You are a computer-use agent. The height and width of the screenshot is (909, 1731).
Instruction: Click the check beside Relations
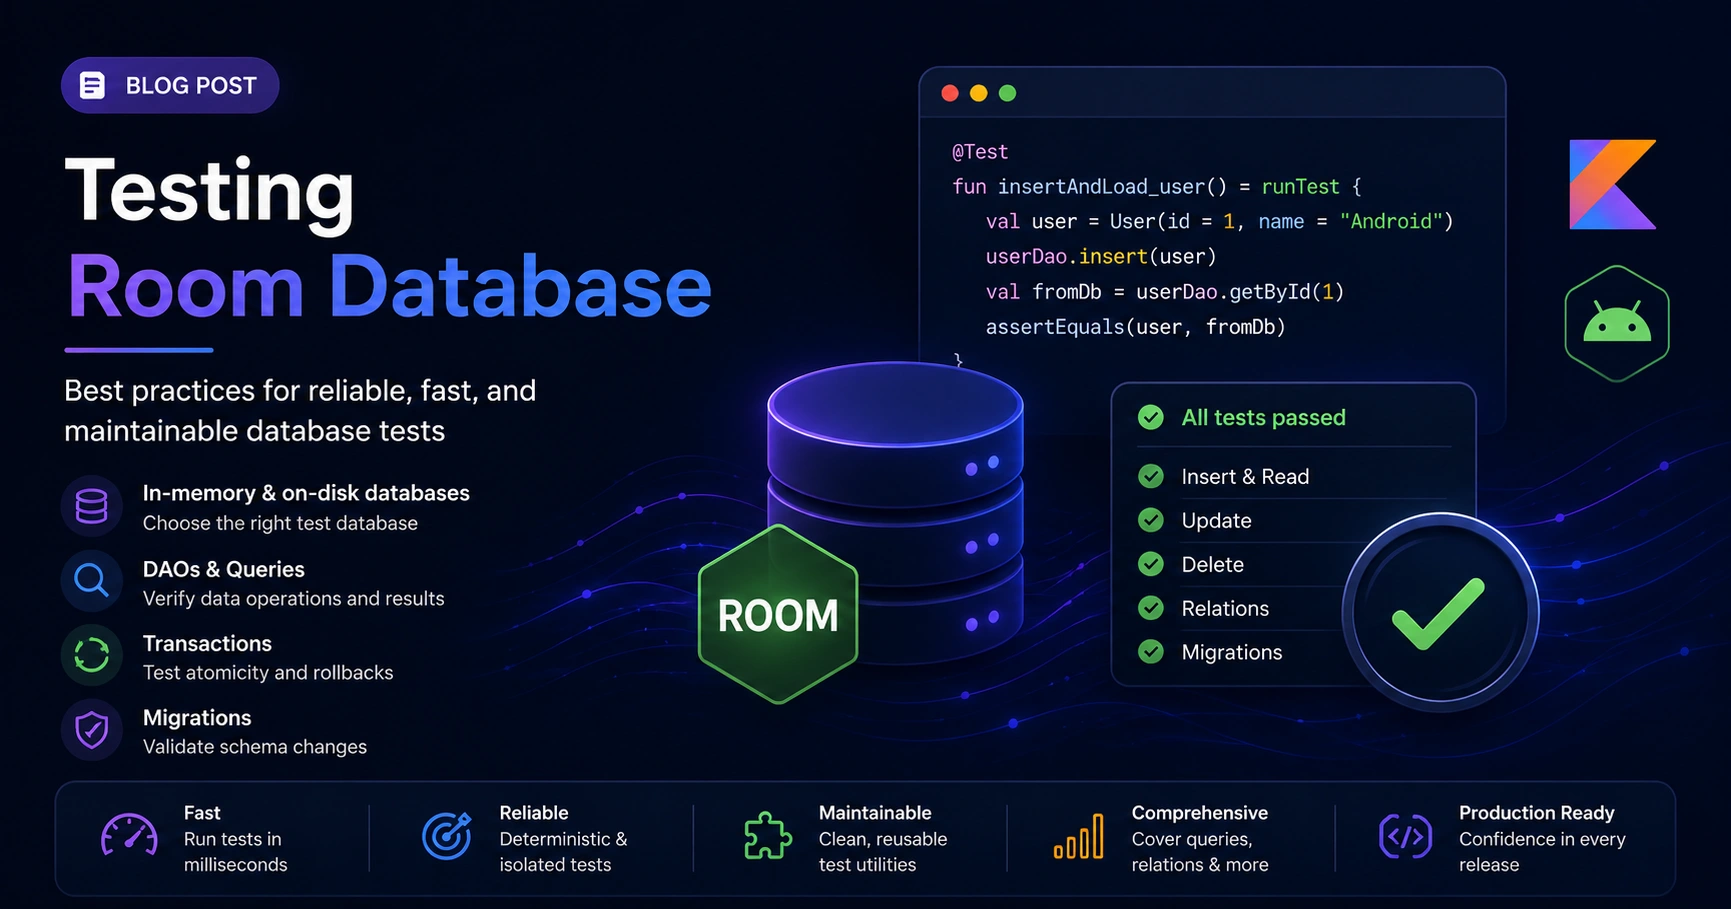click(1151, 608)
